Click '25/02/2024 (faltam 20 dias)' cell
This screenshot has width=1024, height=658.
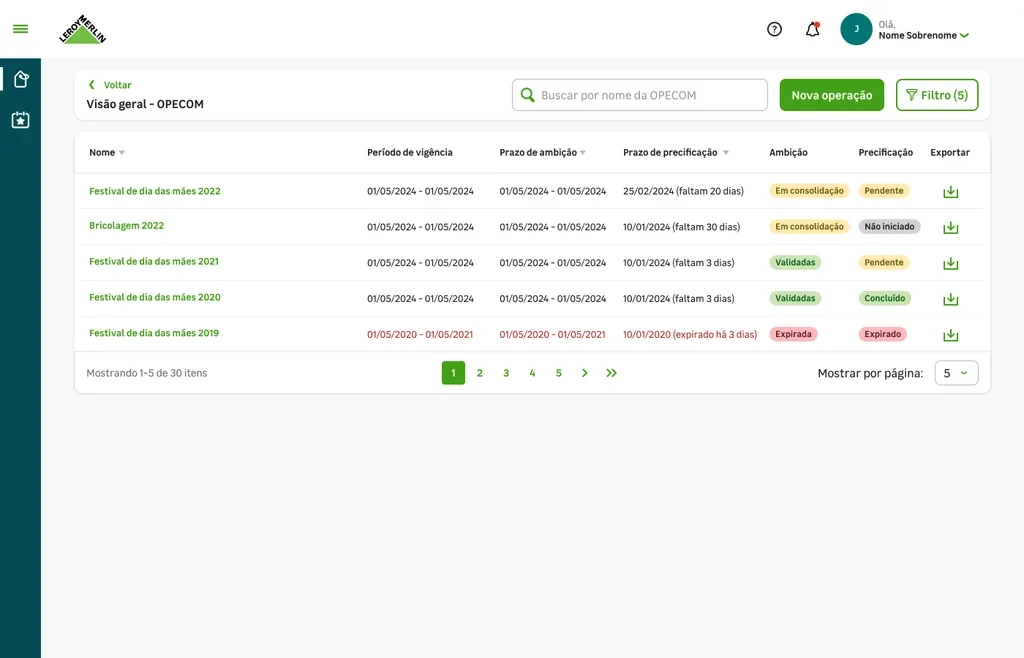pos(683,191)
